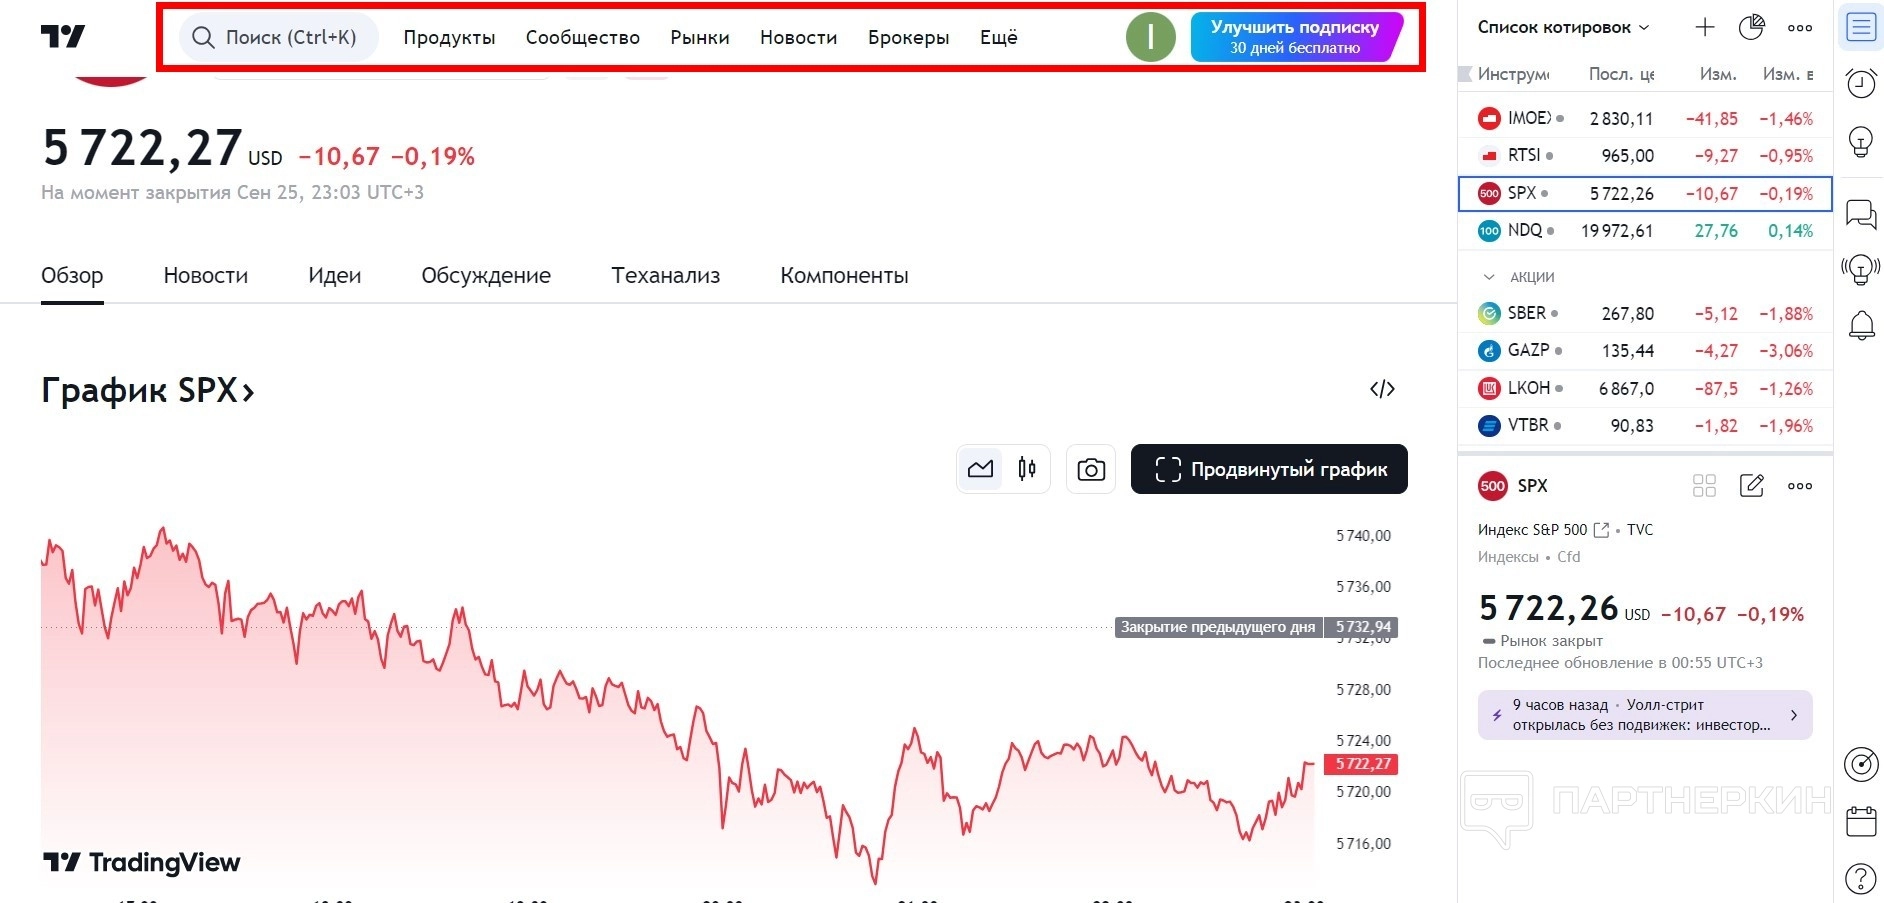Click the LKOH logo in the watchlist
The height and width of the screenshot is (903, 1884).
tap(1489, 389)
